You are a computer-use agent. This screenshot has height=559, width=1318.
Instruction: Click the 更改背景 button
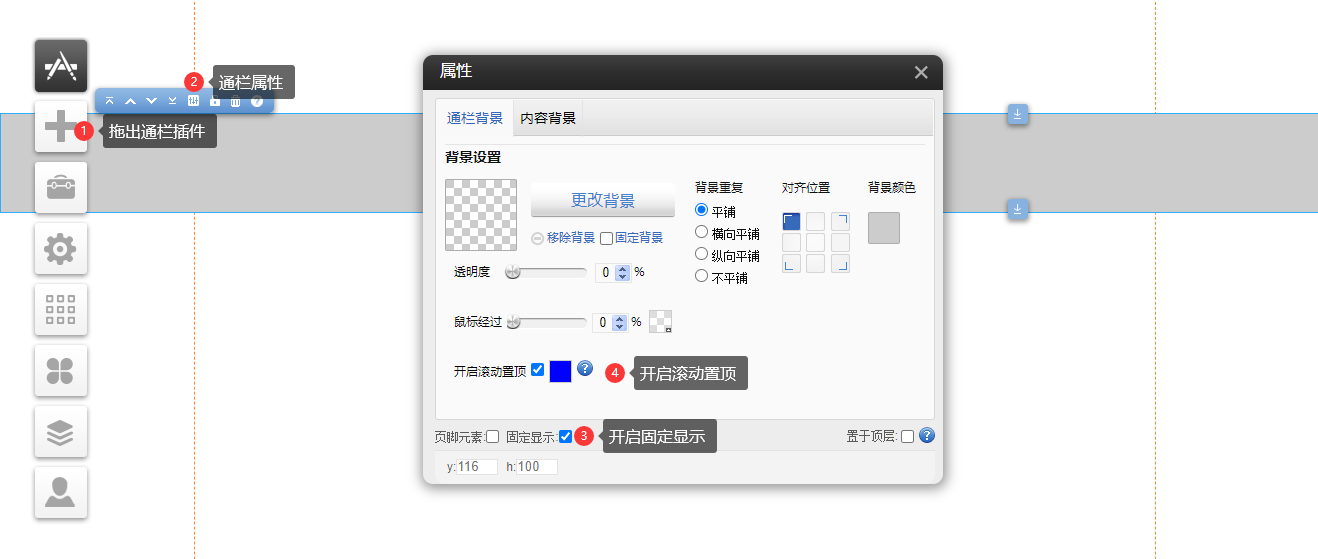click(x=603, y=200)
